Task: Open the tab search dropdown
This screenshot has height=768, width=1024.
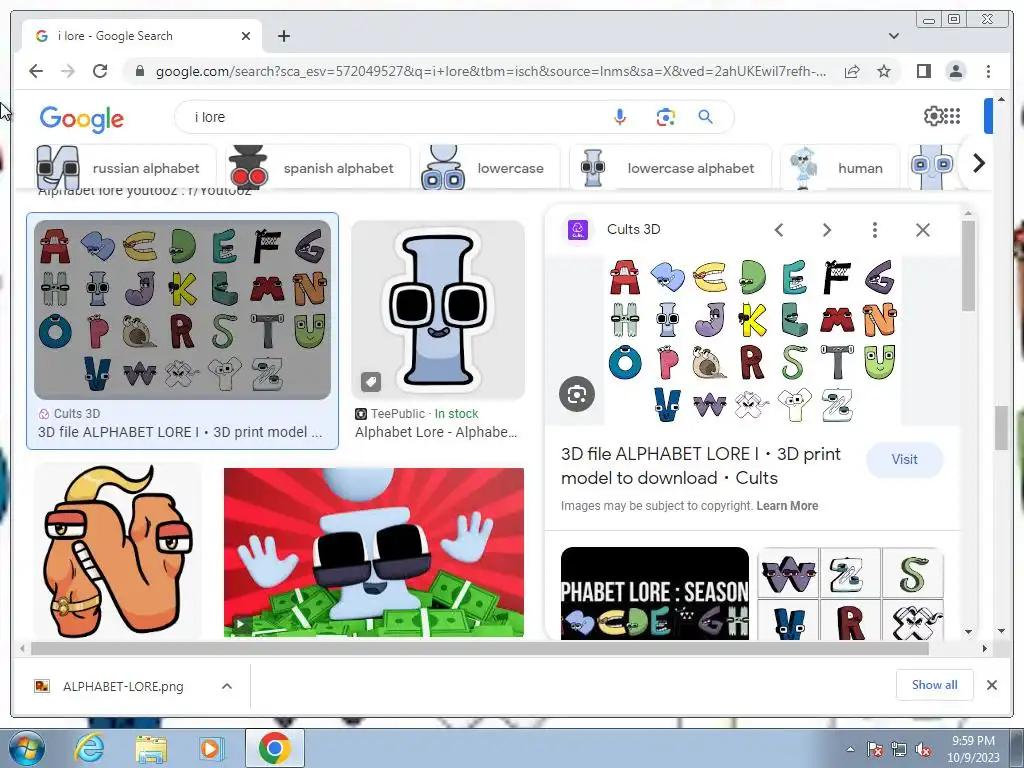Action: (893, 36)
